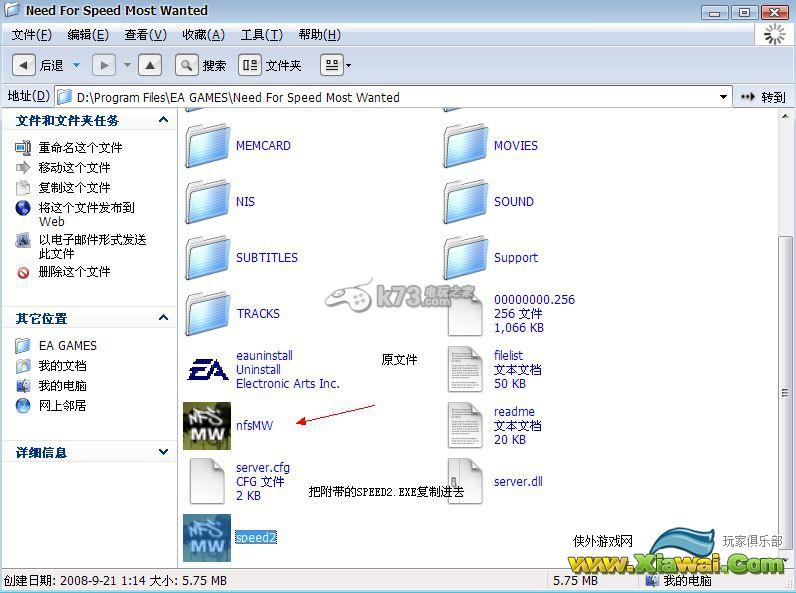Expand the 详细信息 panel
This screenshot has height=593, width=796.
click(x=163, y=452)
